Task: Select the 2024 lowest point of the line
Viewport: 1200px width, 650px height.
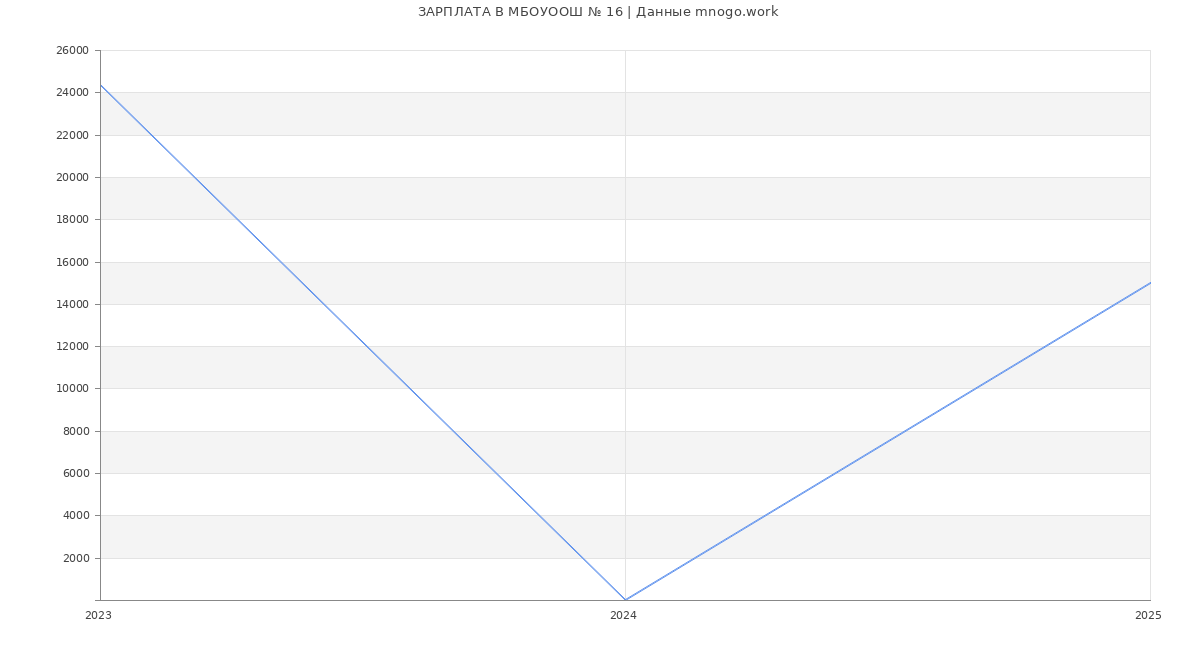Action: (625, 600)
